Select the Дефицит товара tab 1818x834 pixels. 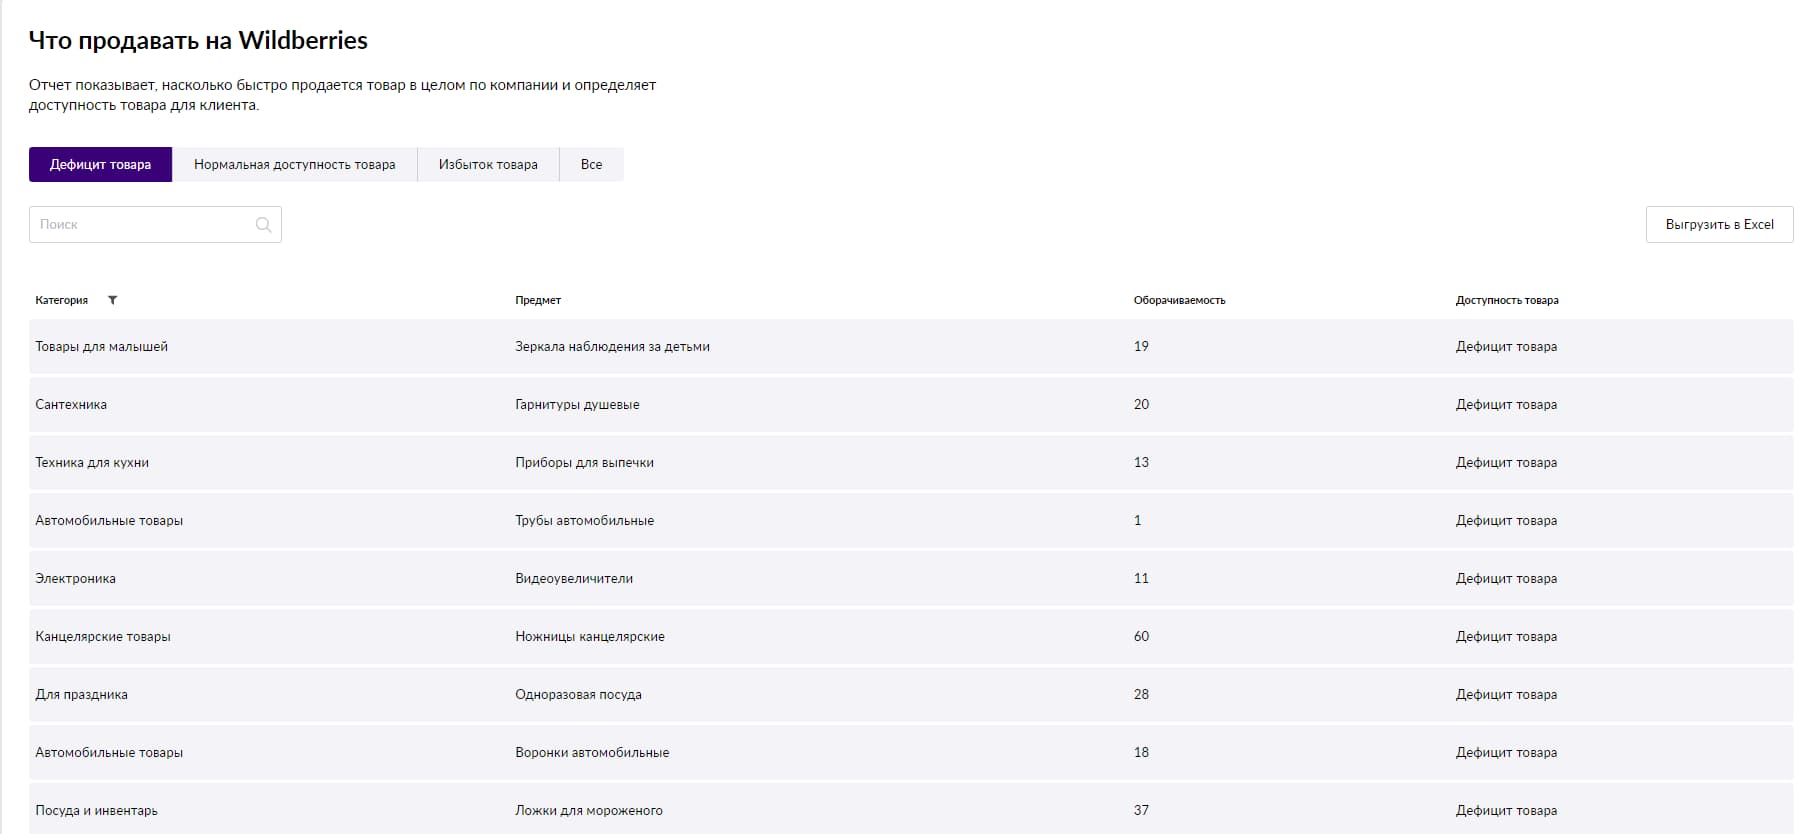tap(100, 165)
